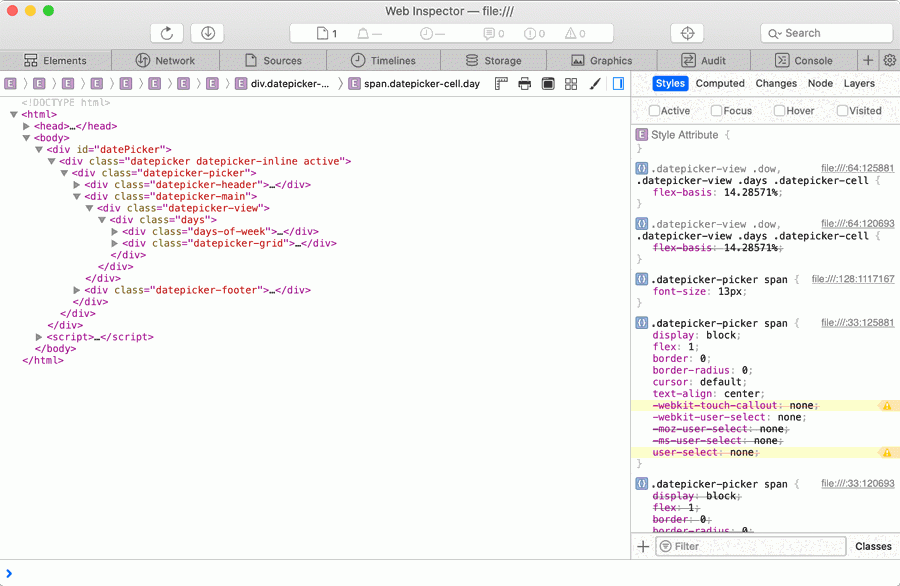Open the Graphics tab

[x=602, y=60]
